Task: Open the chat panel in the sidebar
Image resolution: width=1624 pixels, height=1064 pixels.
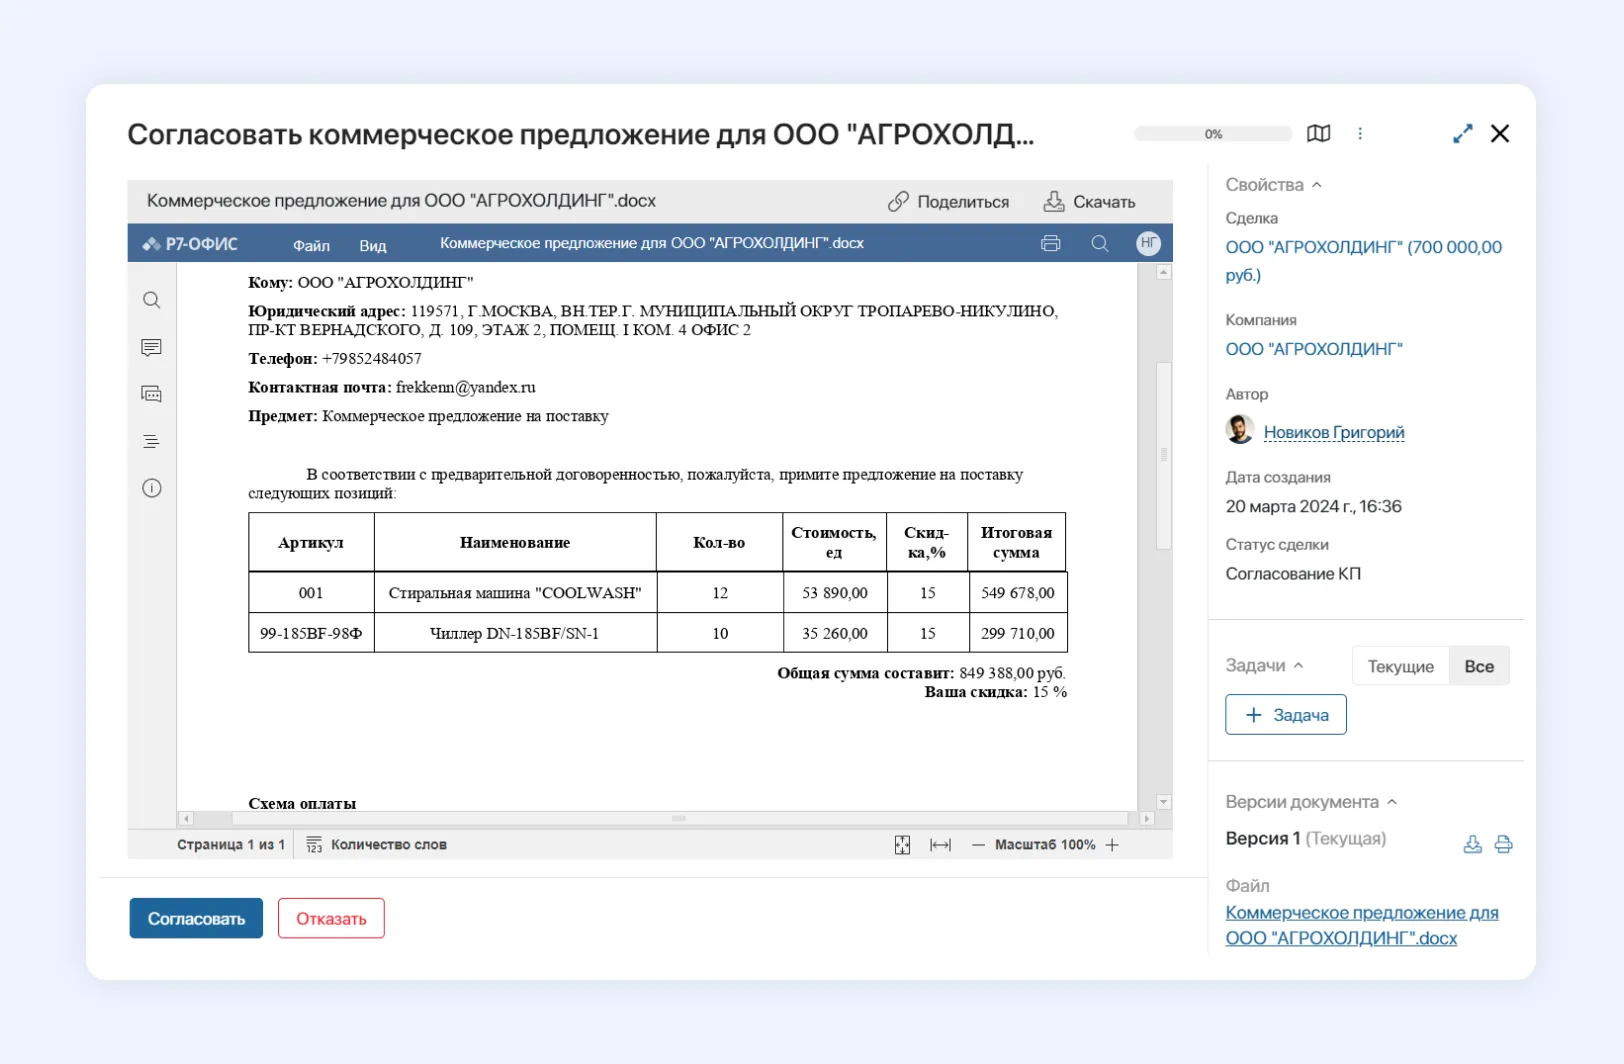Action: 151,393
